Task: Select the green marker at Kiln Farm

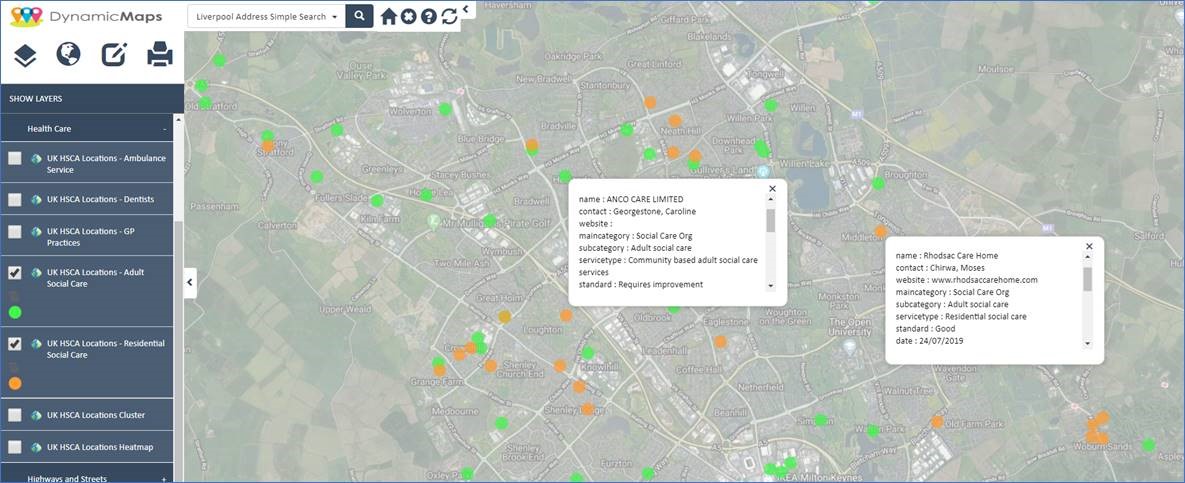Action: tap(377, 200)
